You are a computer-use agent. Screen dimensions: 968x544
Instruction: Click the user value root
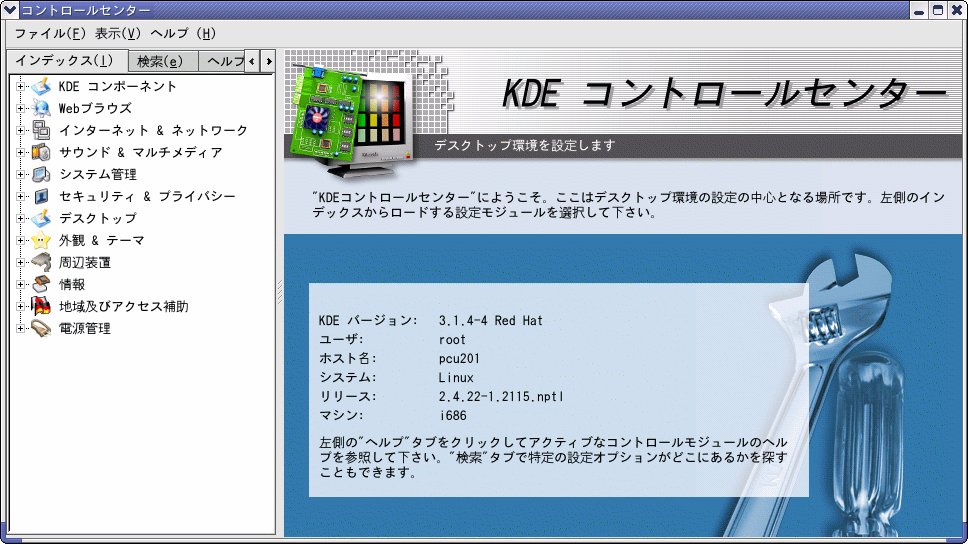(452, 340)
